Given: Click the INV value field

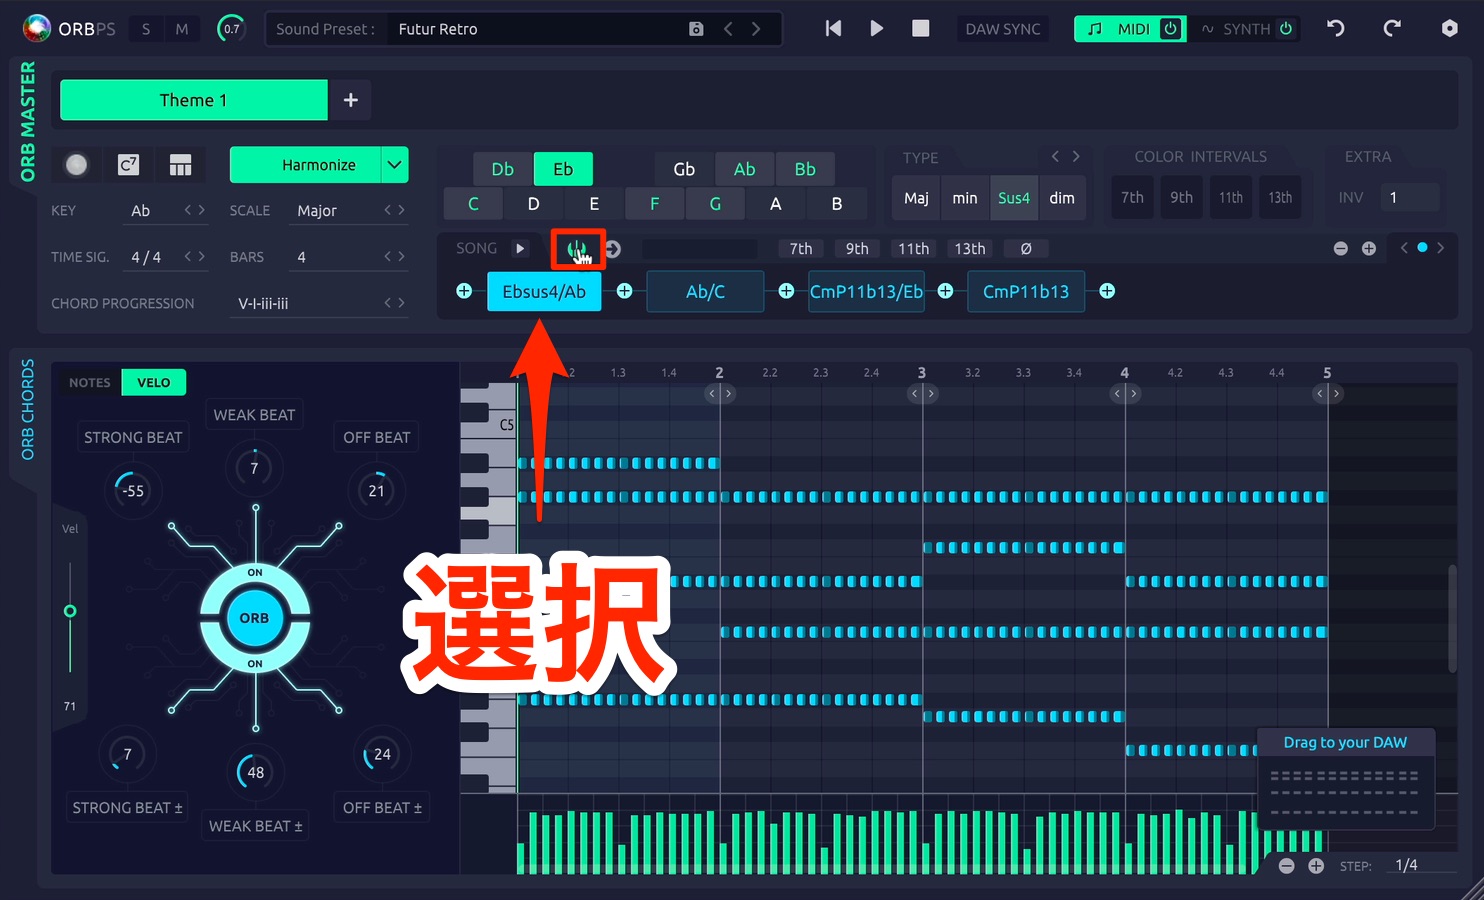Looking at the screenshot, I should point(1410,197).
